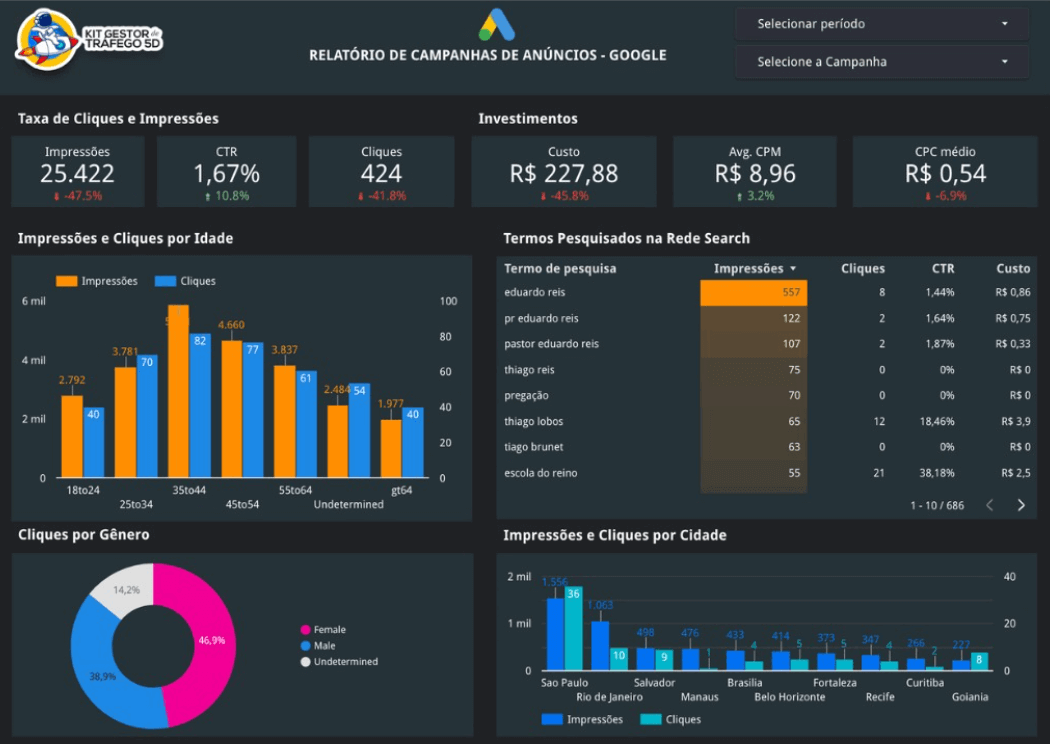Viewport: 1050px width, 744px height.
Task: Click the teal Cliques legend icon in city chart
Action: (650, 719)
